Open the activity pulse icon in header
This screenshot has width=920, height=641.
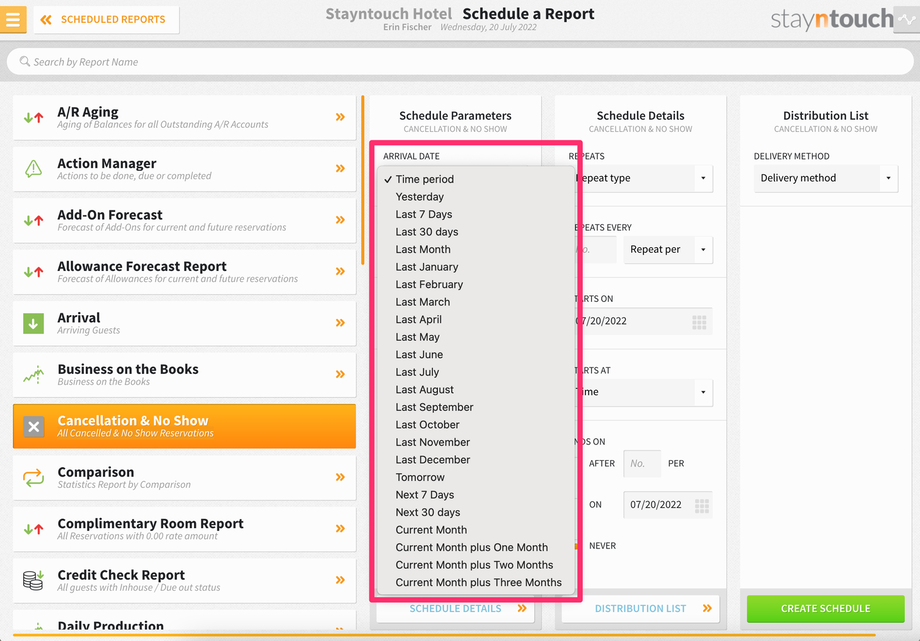[x=907, y=19]
